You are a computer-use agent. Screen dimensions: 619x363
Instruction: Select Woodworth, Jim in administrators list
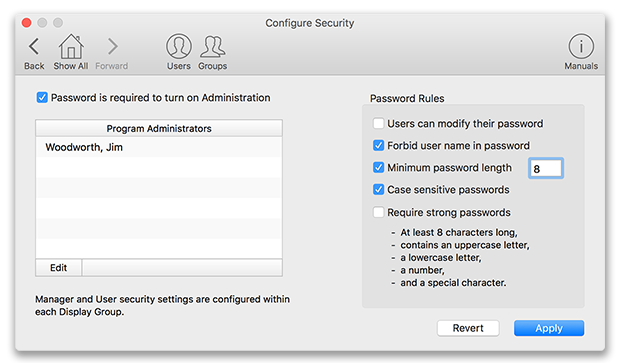coord(159,147)
